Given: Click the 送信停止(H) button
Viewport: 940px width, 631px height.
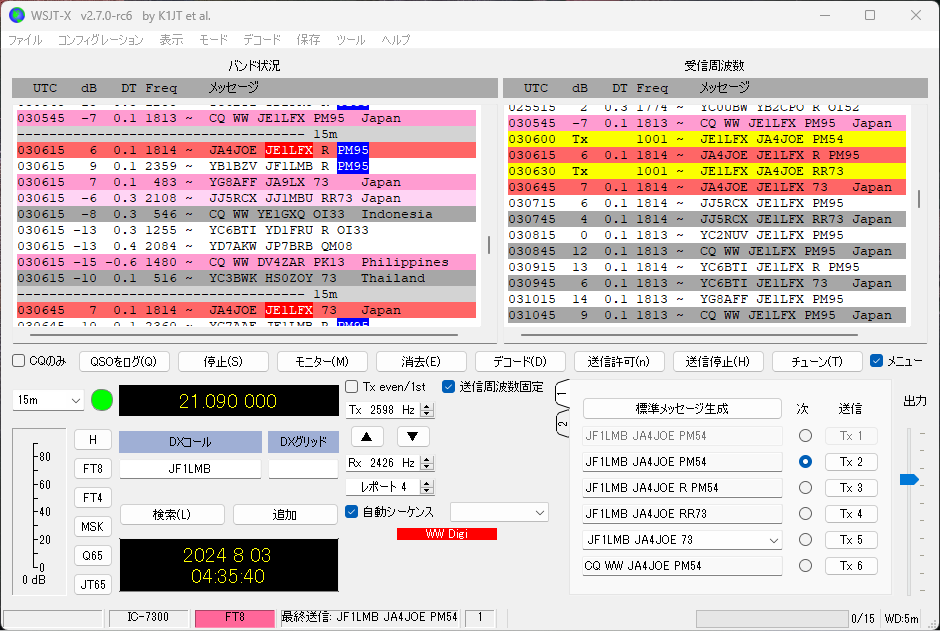Looking at the screenshot, I should [x=718, y=361].
